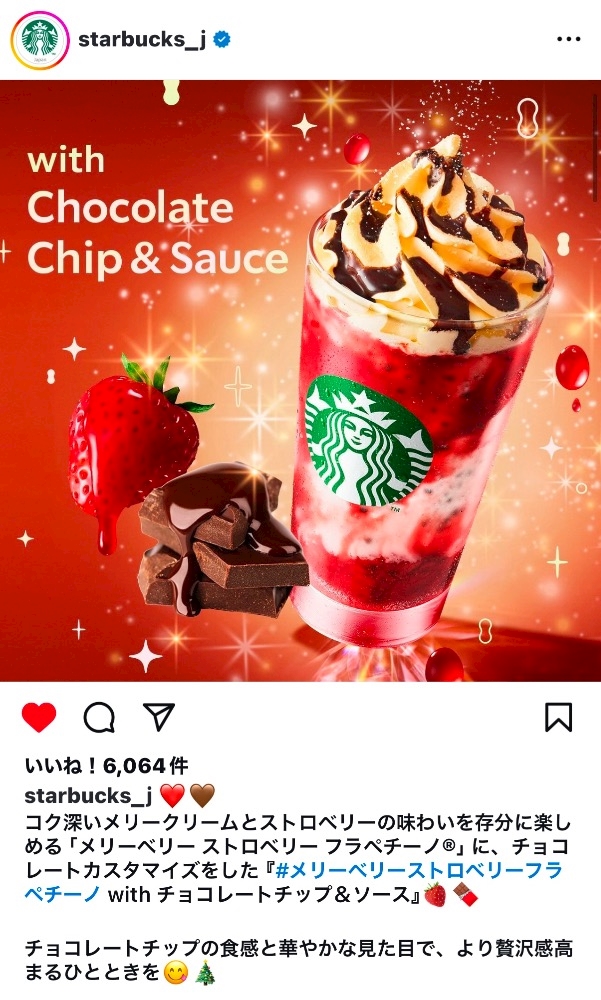Tap the red heart emoji beside username
This screenshot has width=601, height=1000.
[172, 796]
